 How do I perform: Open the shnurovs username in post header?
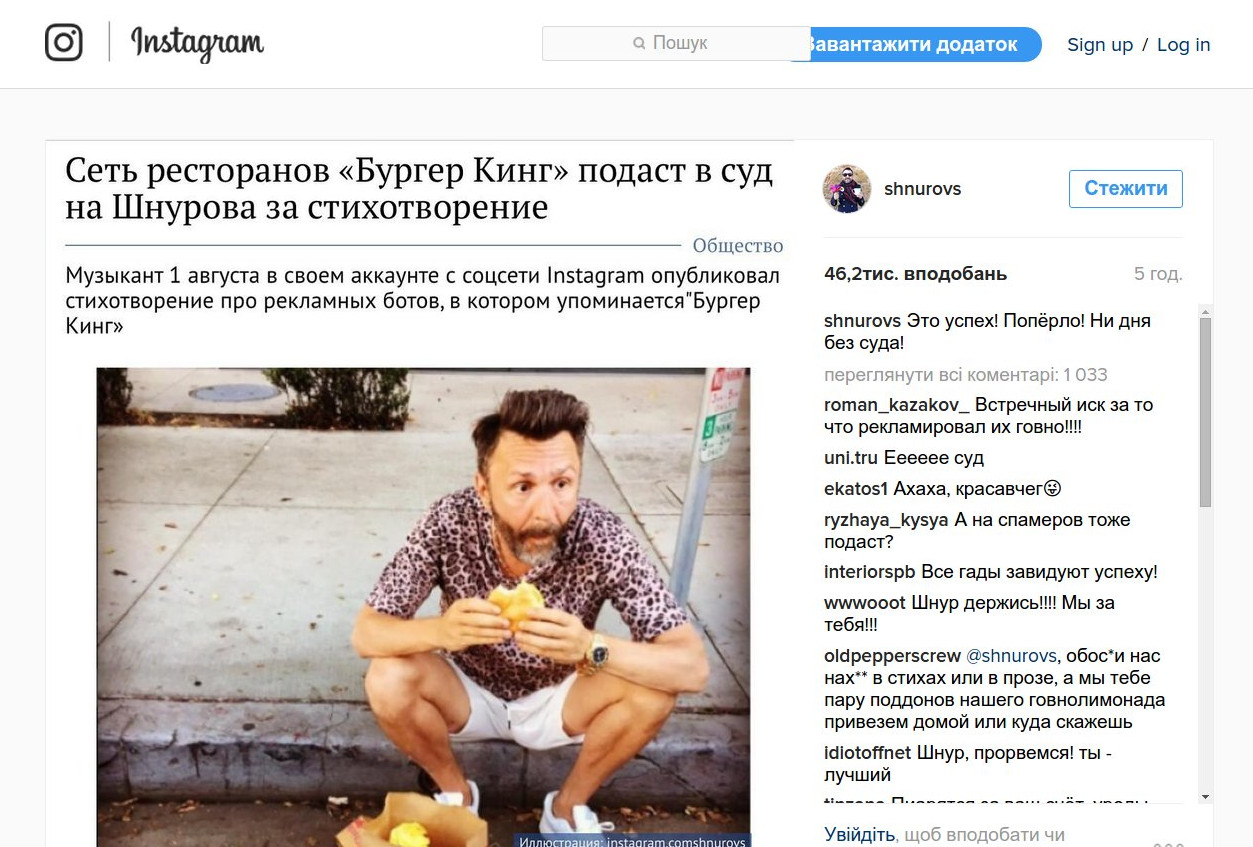point(922,189)
